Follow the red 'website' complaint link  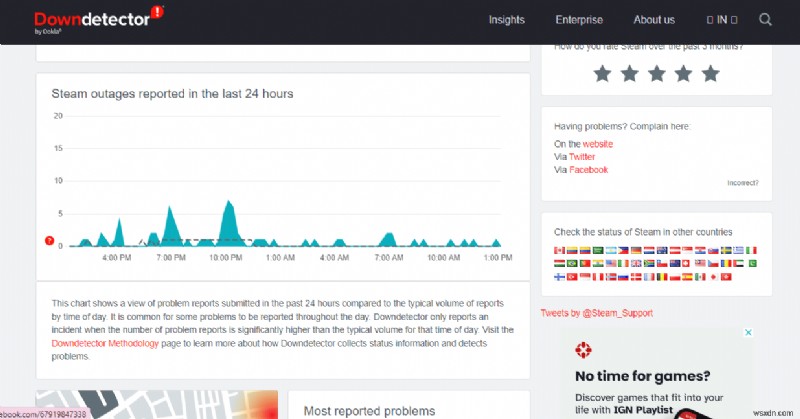pyautogui.click(x=597, y=144)
